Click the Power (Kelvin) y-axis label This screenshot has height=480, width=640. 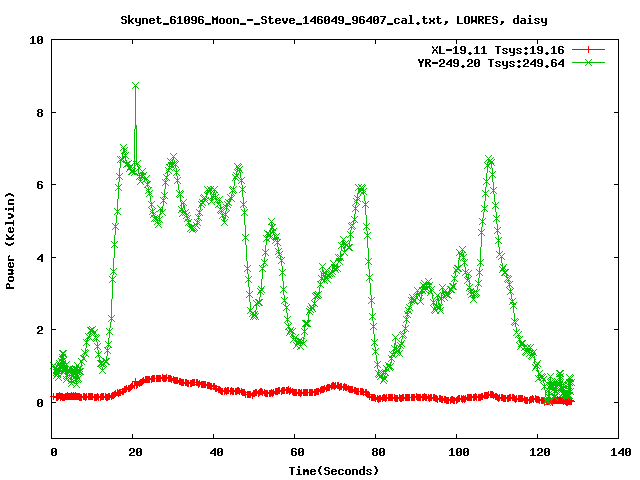tap(11, 238)
